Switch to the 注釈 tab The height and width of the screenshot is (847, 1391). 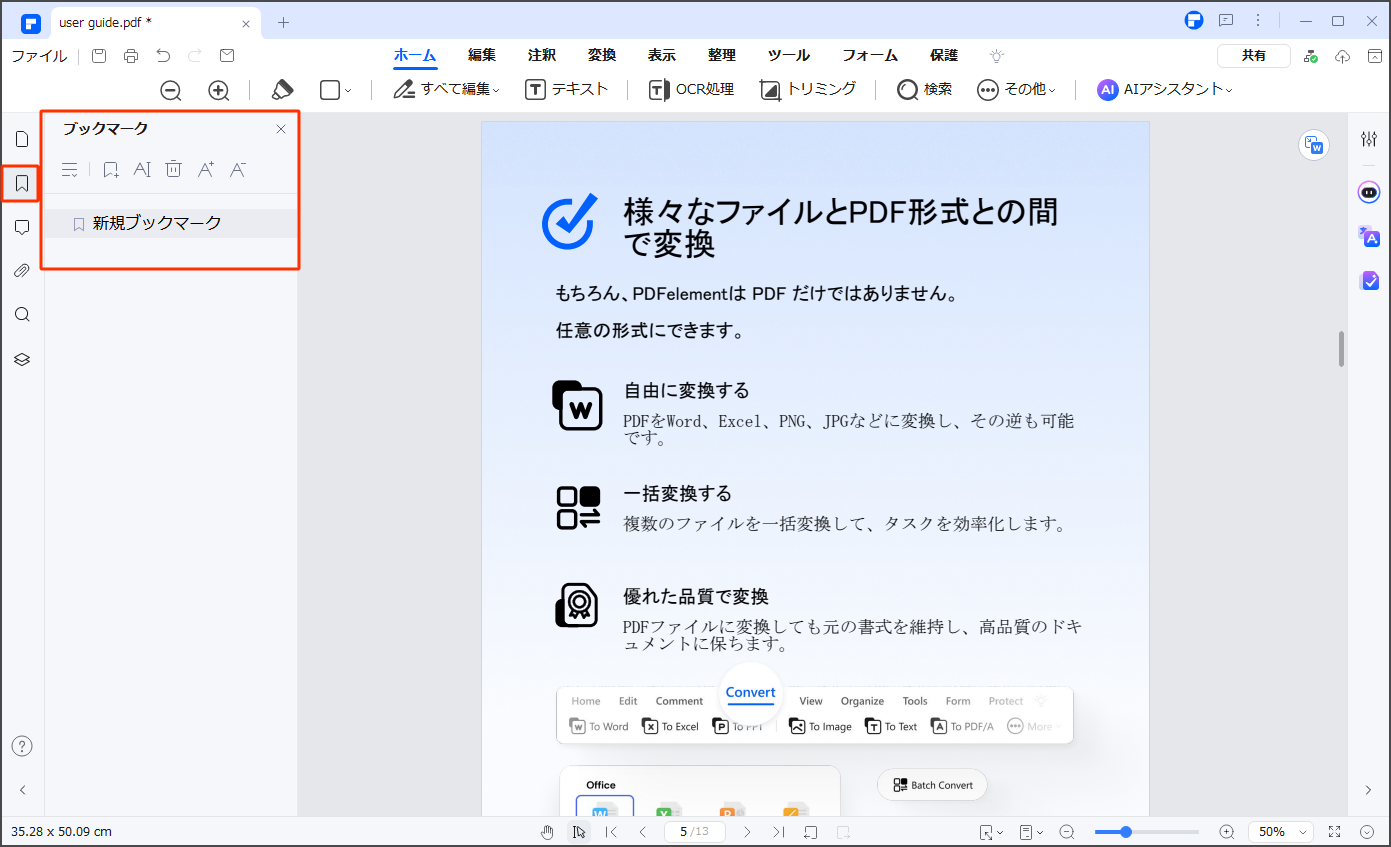(x=542, y=56)
